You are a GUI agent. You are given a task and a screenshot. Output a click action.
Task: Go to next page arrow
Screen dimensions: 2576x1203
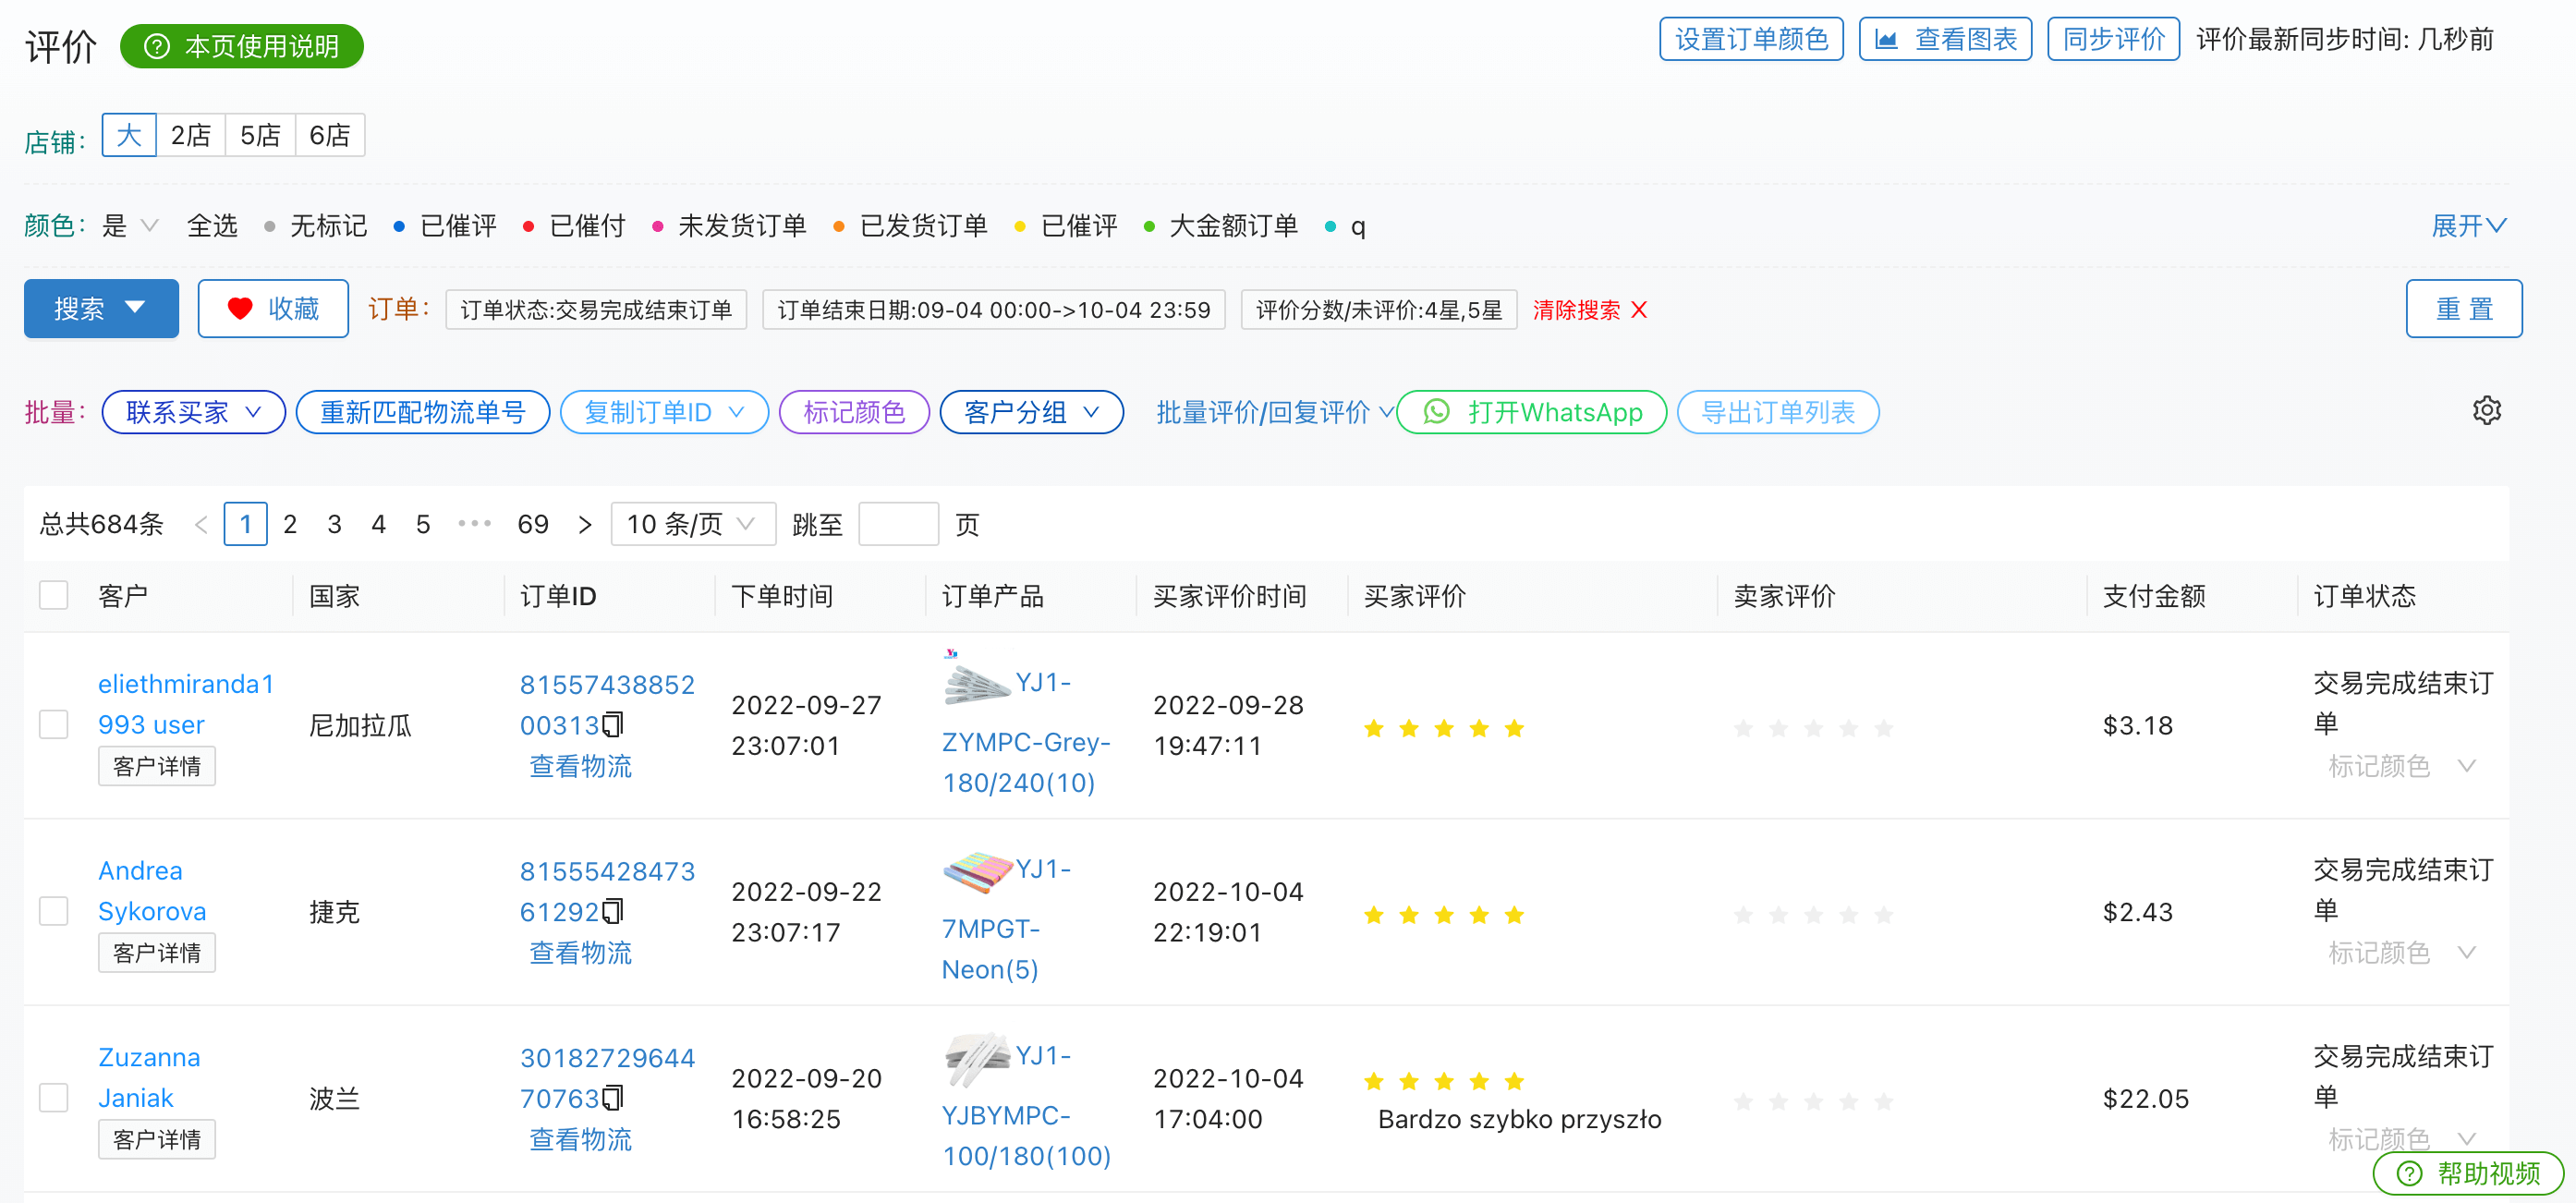pyautogui.click(x=585, y=524)
